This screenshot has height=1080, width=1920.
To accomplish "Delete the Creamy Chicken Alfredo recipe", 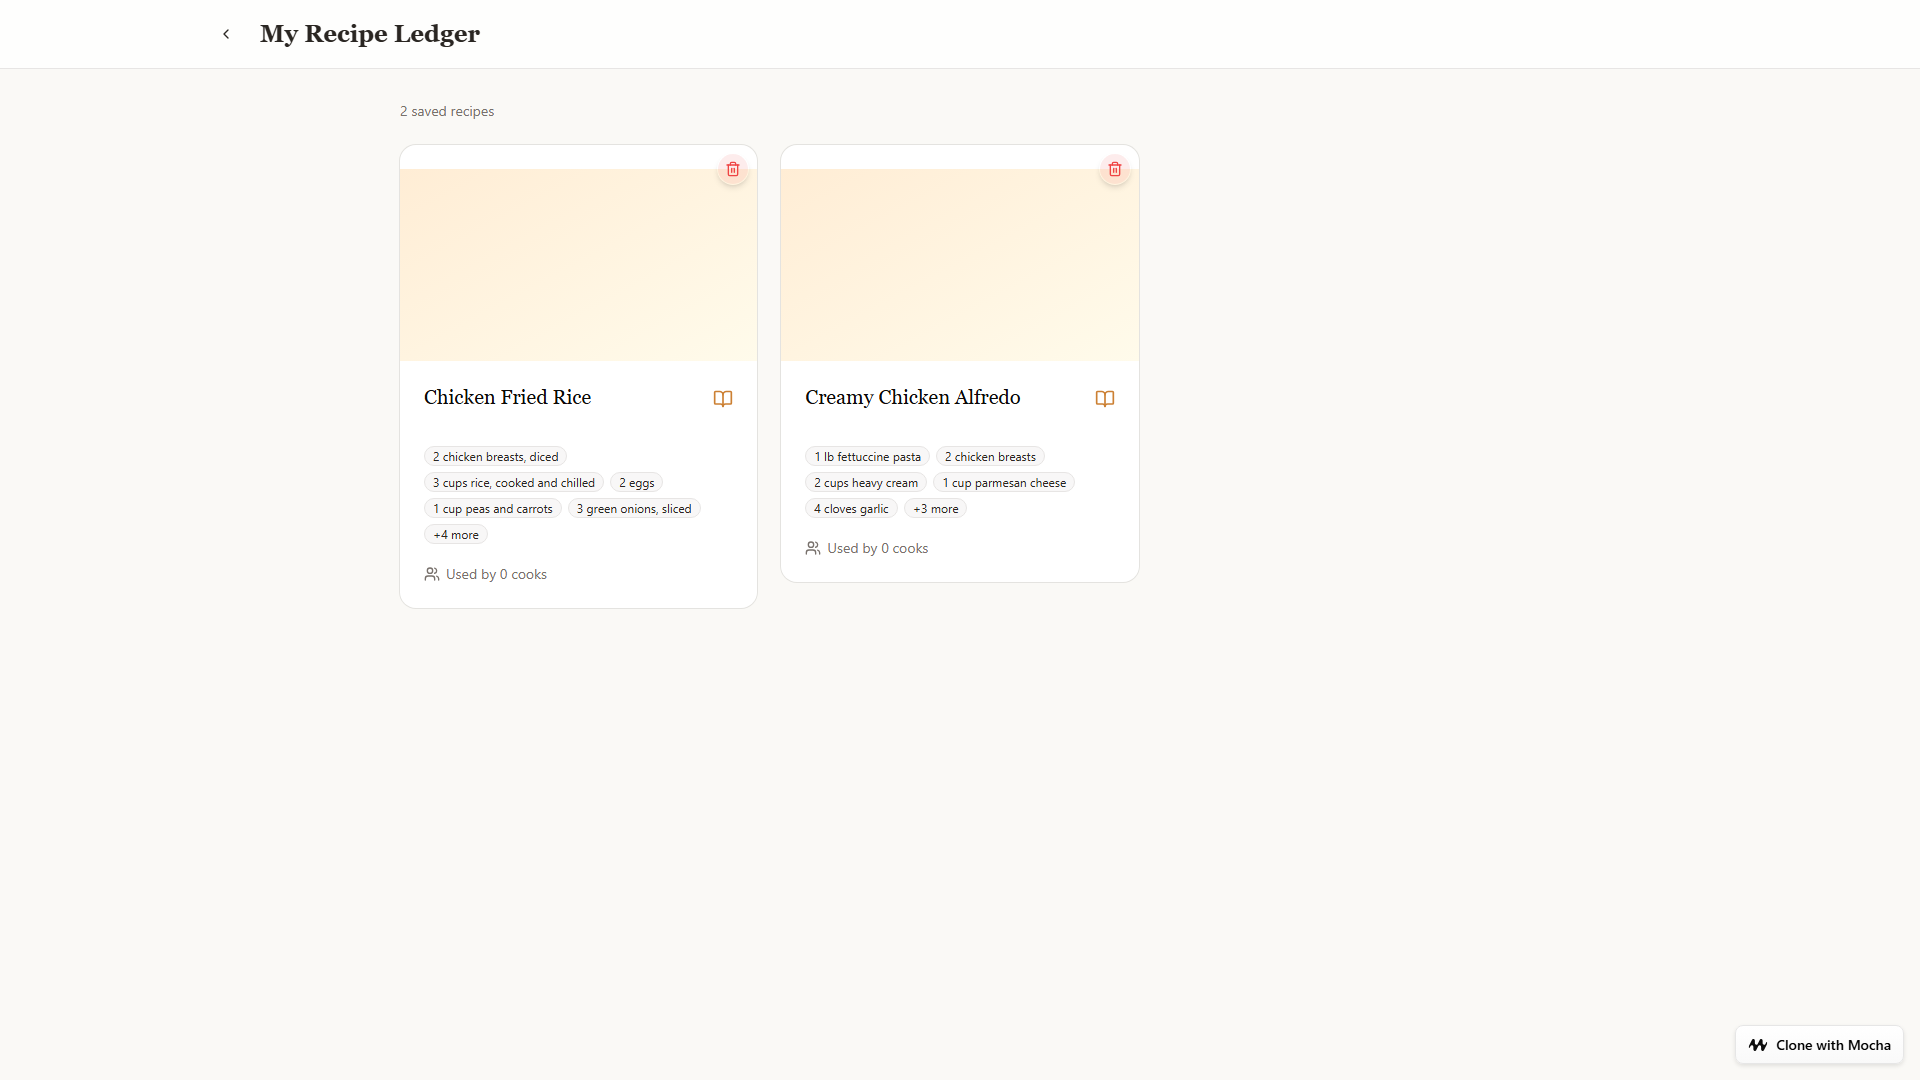I will coord(1115,169).
